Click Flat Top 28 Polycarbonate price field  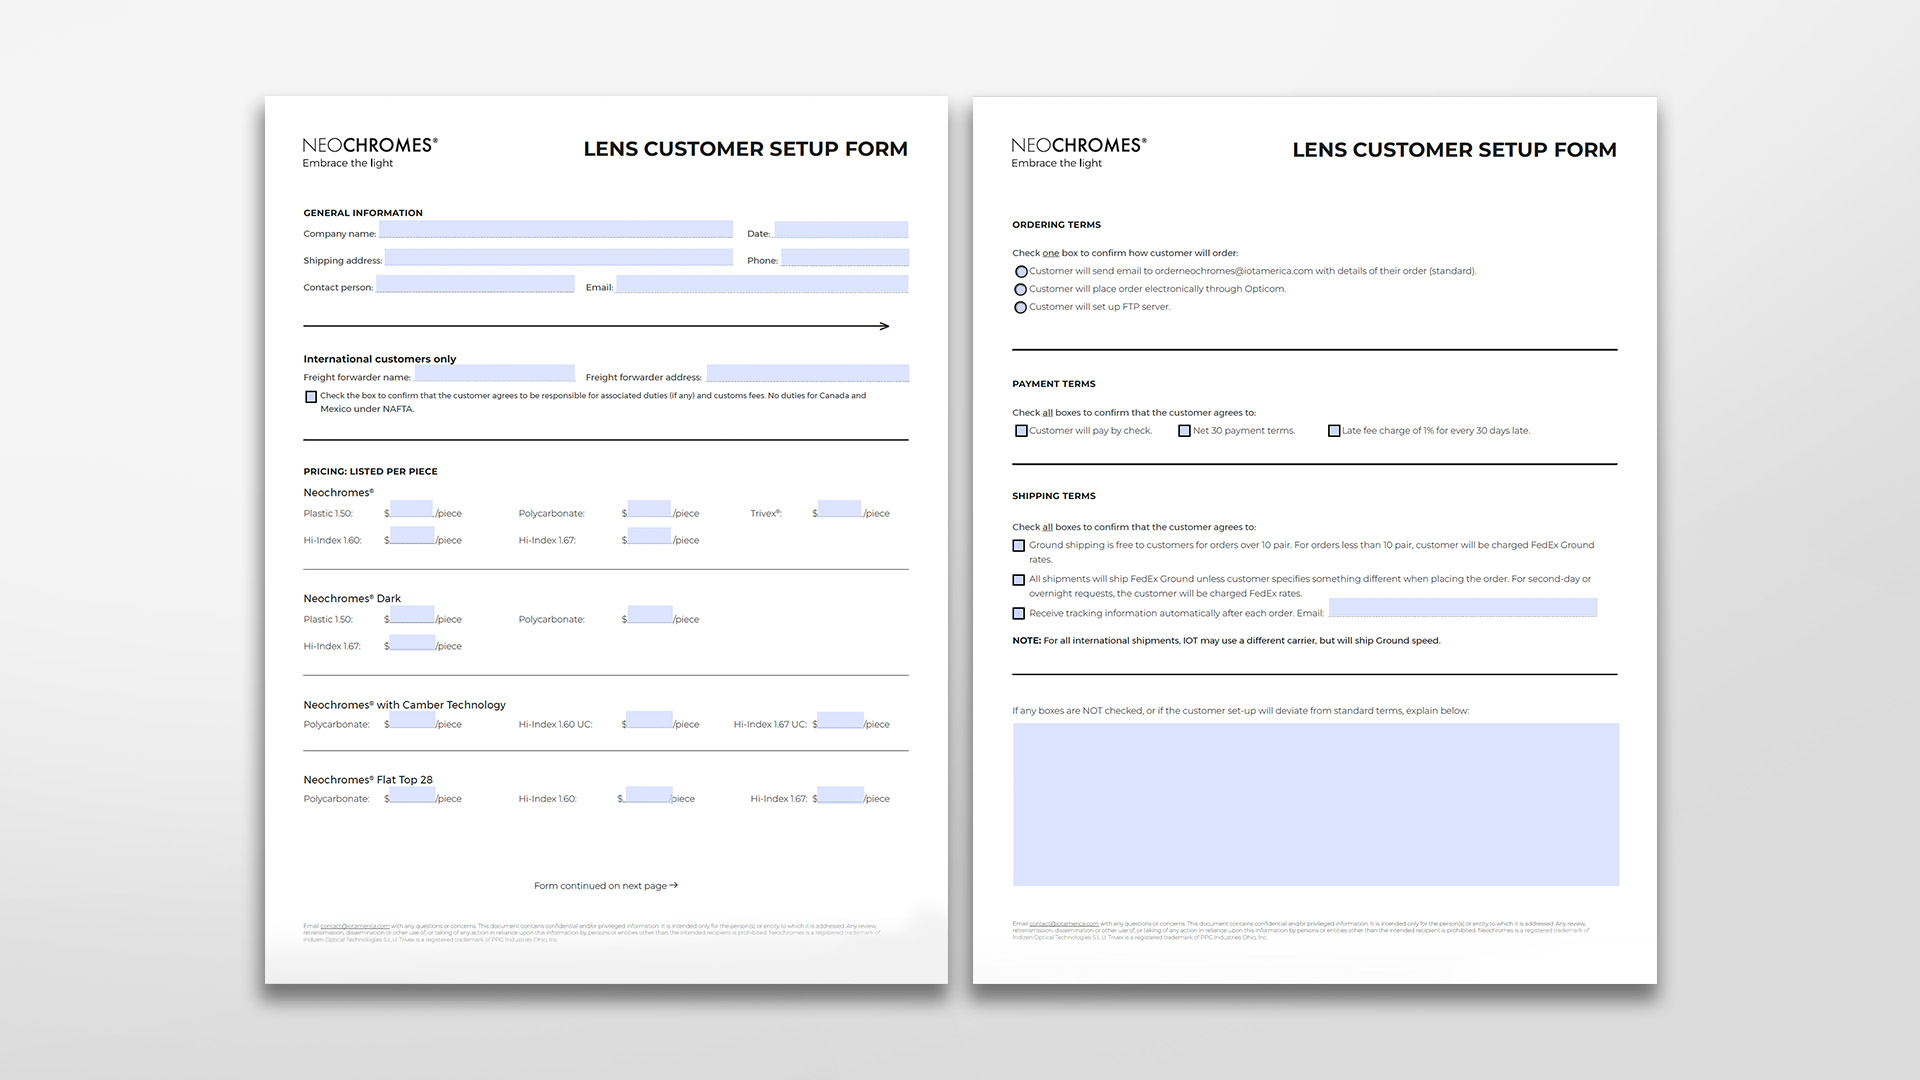click(x=411, y=795)
